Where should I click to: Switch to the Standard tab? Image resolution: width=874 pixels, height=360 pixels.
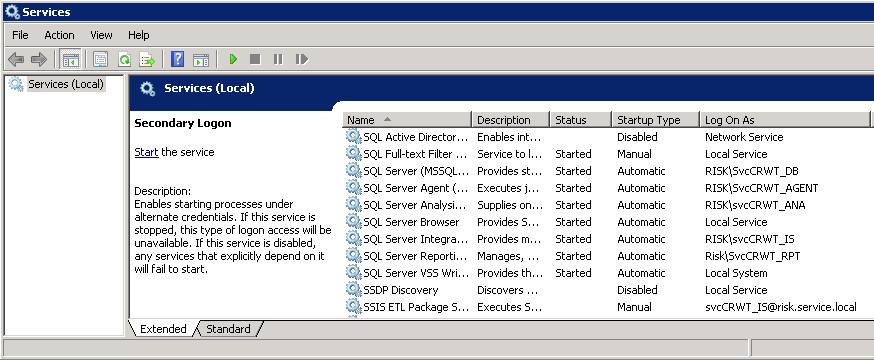click(228, 329)
